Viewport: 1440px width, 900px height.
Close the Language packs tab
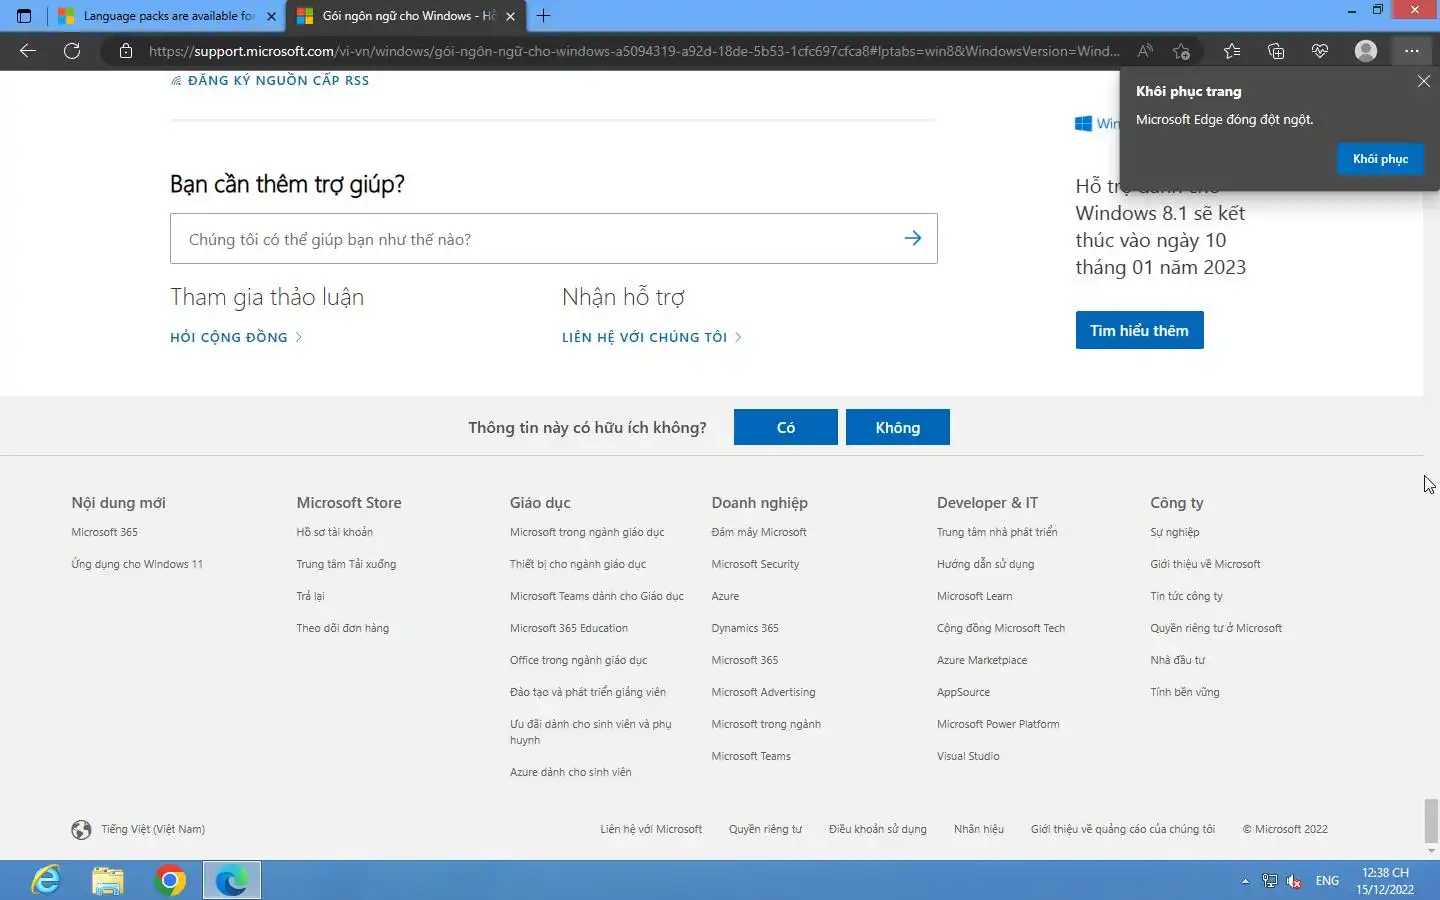click(271, 16)
